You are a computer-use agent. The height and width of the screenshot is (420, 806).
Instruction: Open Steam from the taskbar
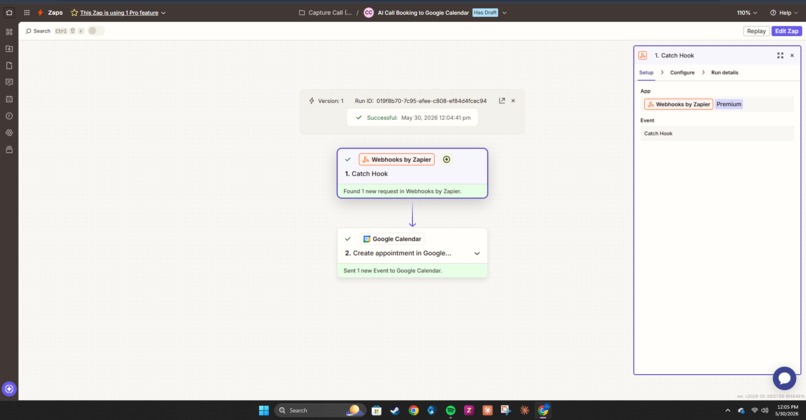395,410
